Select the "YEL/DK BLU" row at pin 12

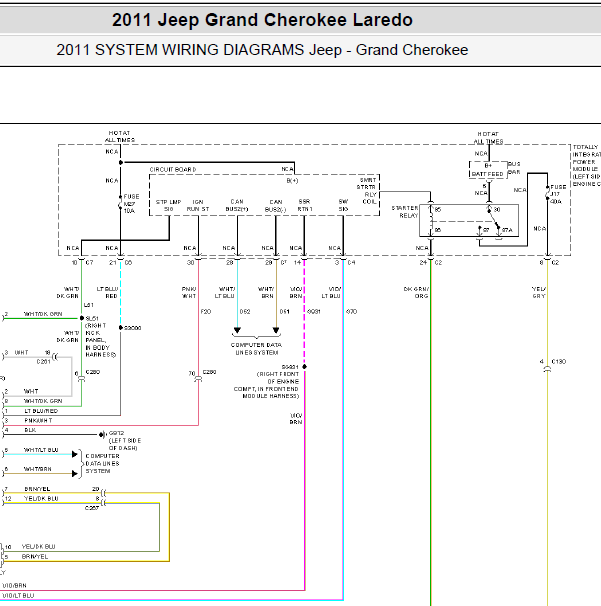click(x=41, y=499)
